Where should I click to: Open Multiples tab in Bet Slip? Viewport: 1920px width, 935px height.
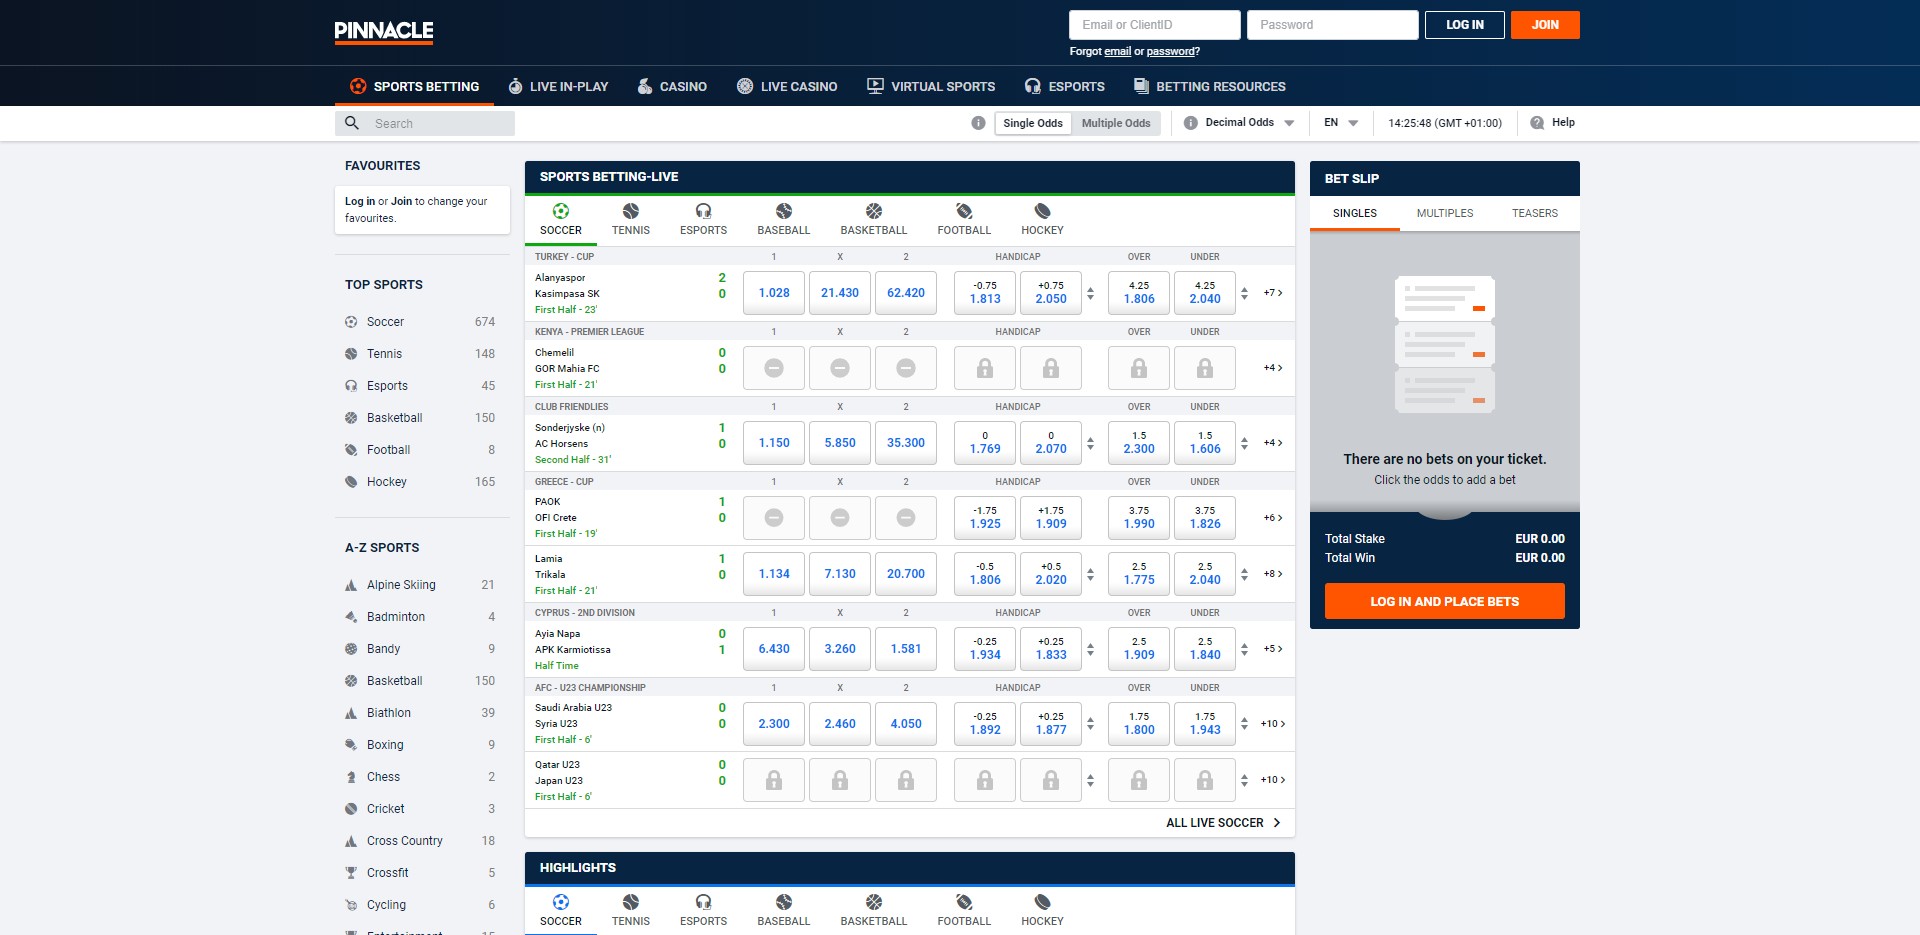tap(1445, 213)
